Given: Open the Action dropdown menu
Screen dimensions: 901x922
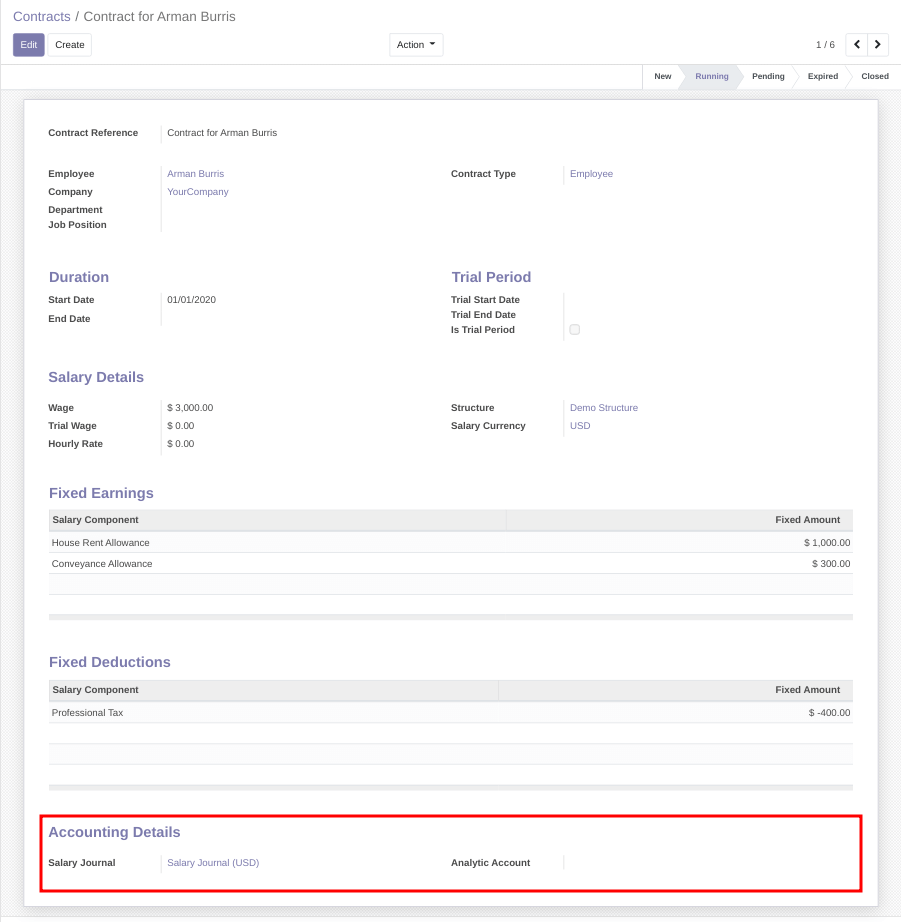Looking at the screenshot, I should 415,44.
